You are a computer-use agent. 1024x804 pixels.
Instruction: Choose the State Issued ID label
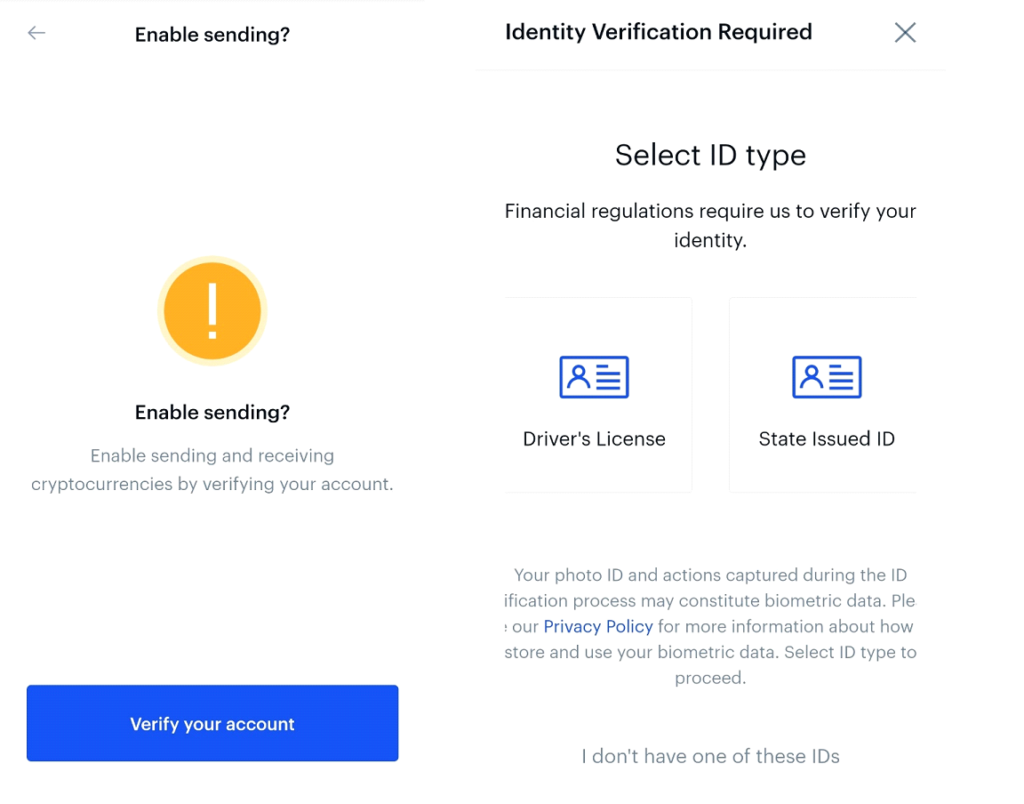pyautogui.click(x=827, y=439)
